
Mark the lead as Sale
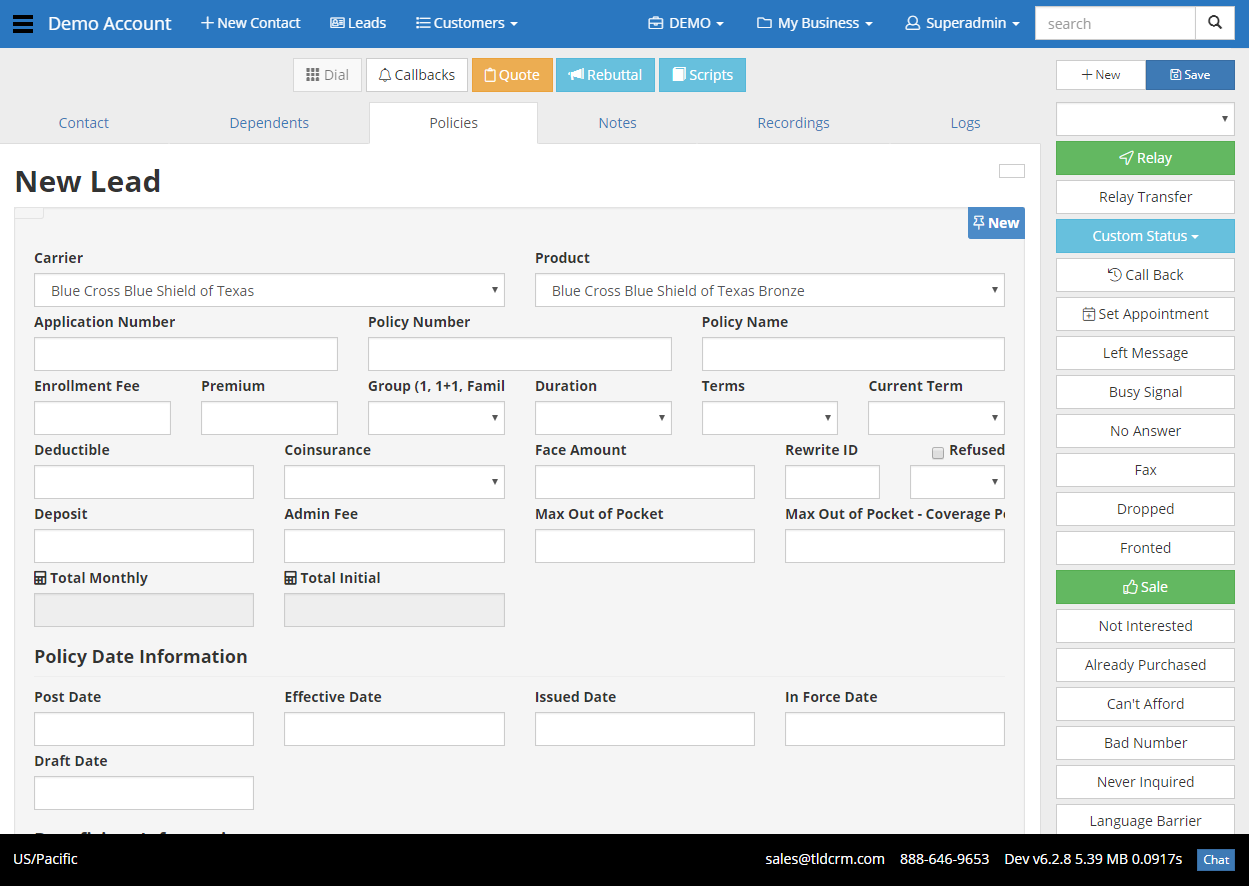pos(1144,586)
